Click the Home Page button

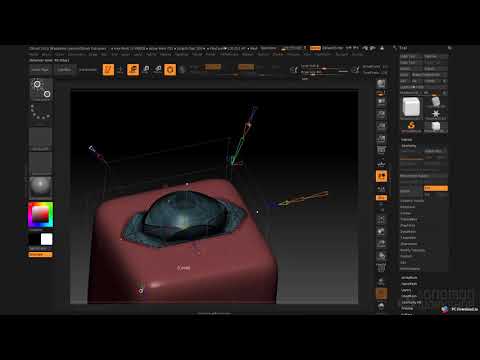coord(40,70)
